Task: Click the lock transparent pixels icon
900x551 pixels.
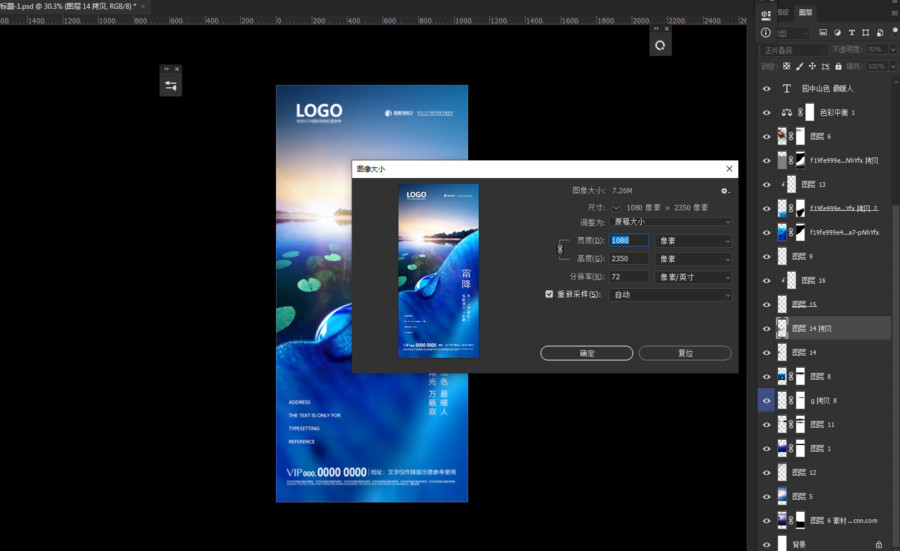Action: (x=786, y=67)
